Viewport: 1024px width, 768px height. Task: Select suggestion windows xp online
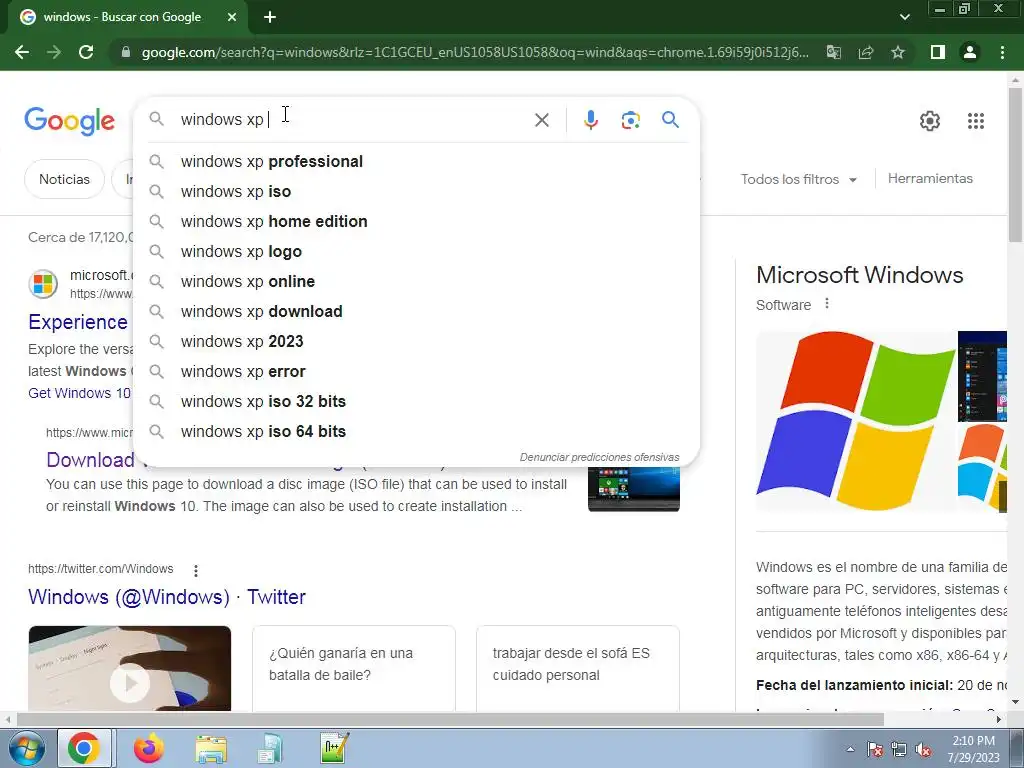click(416, 281)
